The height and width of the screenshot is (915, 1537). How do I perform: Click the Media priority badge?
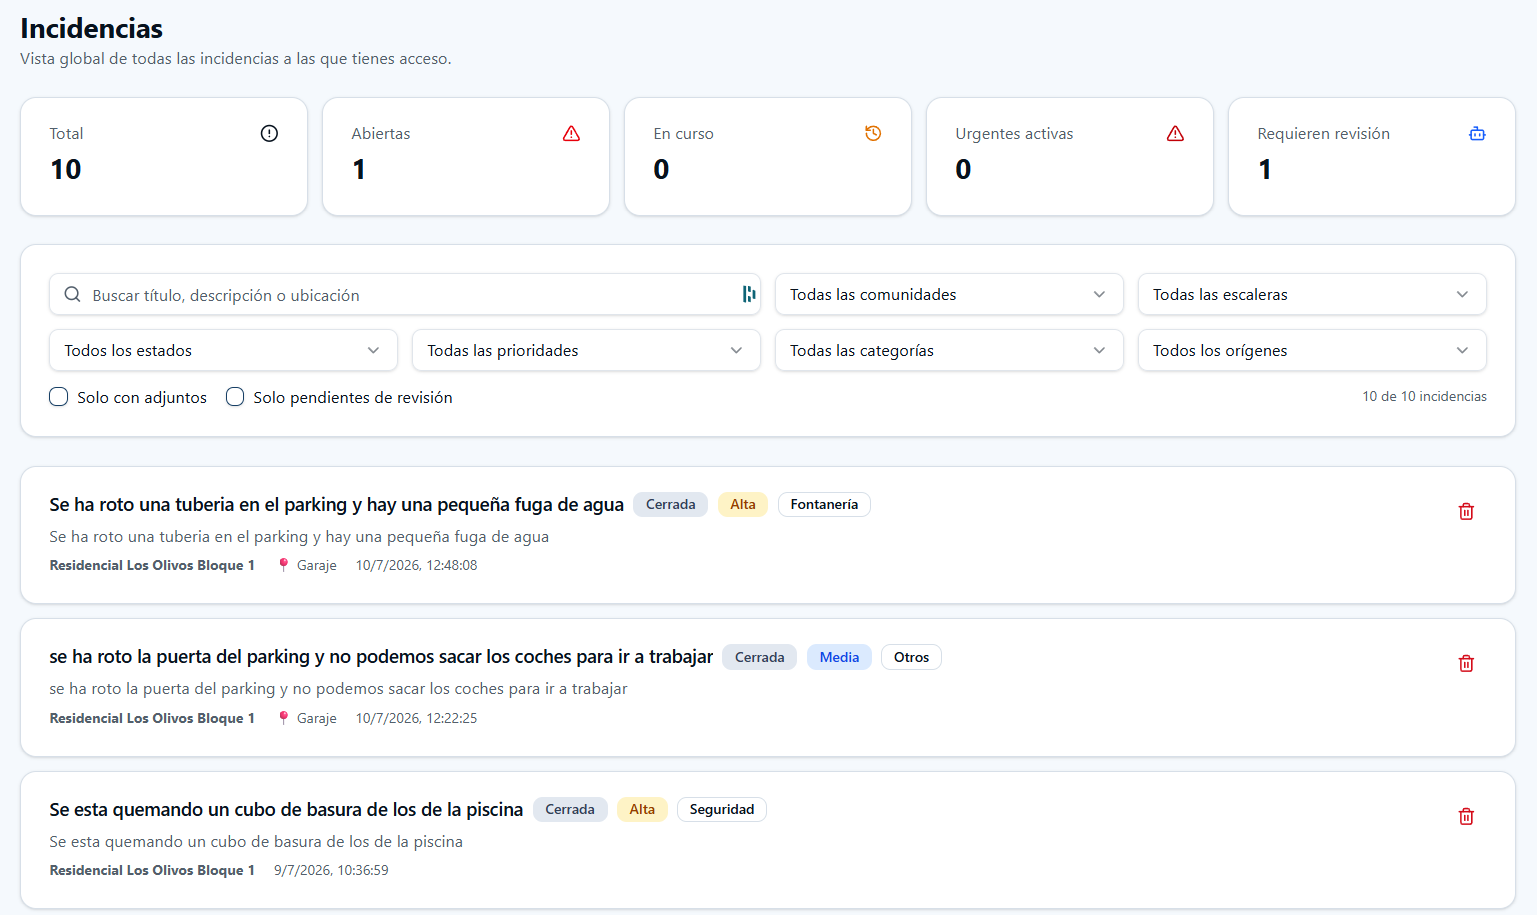point(839,657)
